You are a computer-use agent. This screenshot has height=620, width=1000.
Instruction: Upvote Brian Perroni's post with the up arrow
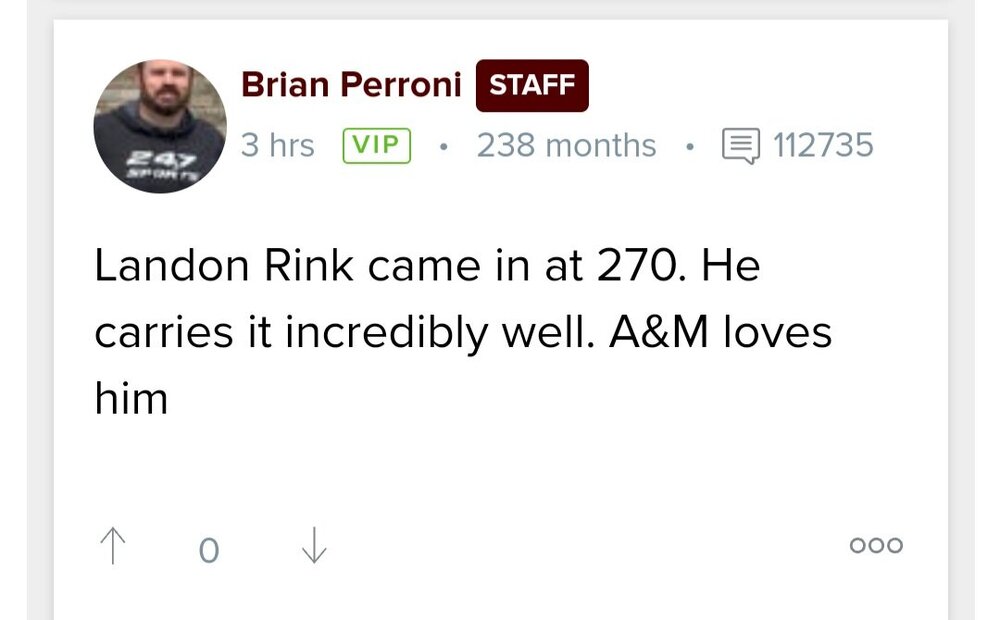[113, 547]
